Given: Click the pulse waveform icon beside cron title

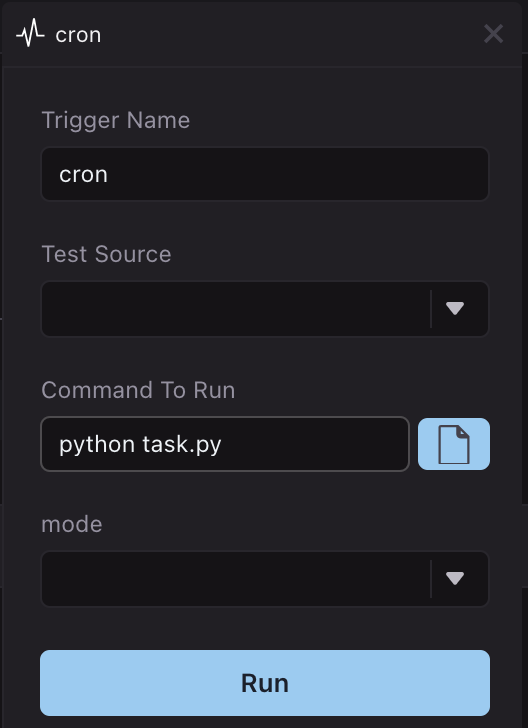Looking at the screenshot, I should pos(30,34).
